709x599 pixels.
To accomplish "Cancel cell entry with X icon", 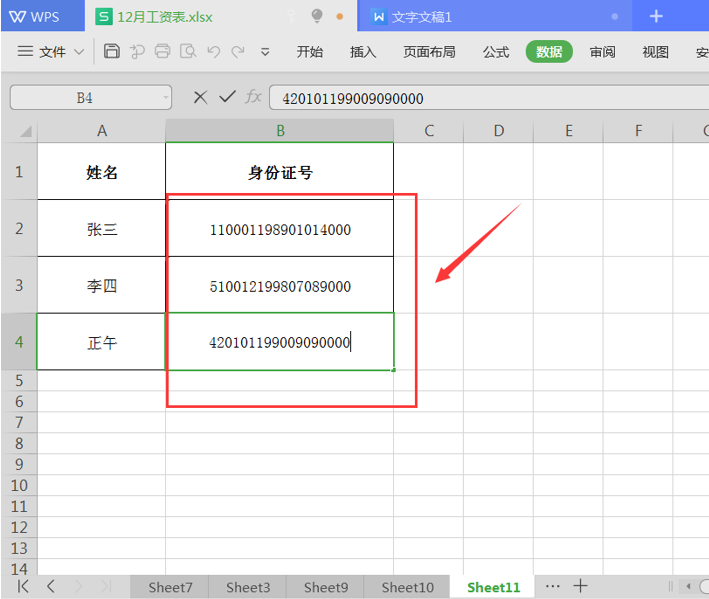I will coord(200,97).
